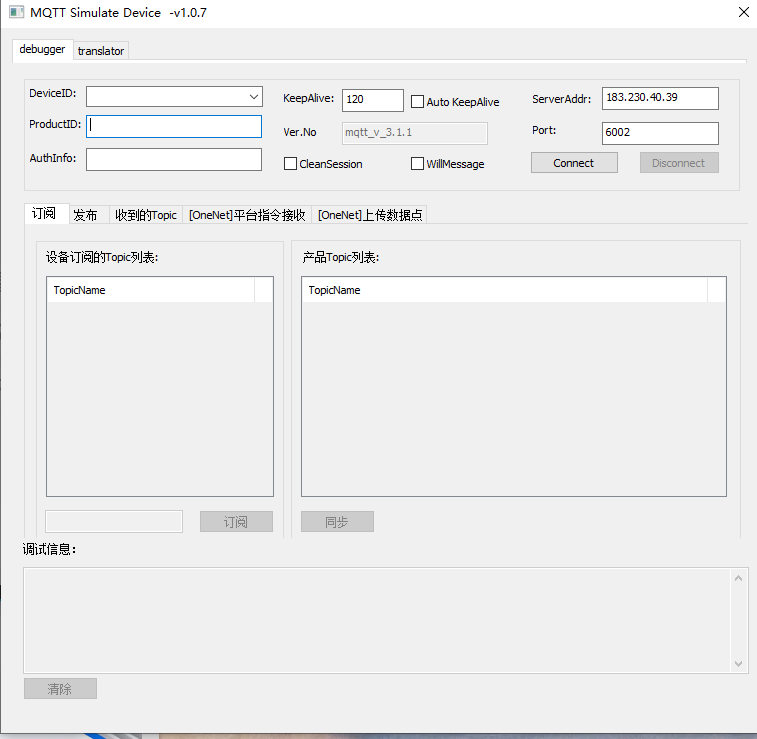
Task: Expand the DeviceID dropdown list
Action: [x=254, y=97]
